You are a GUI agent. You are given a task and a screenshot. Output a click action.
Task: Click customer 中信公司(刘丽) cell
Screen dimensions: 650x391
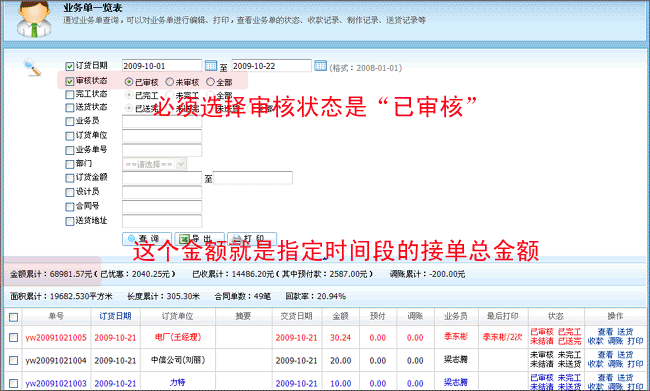pyautogui.click(x=178, y=360)
